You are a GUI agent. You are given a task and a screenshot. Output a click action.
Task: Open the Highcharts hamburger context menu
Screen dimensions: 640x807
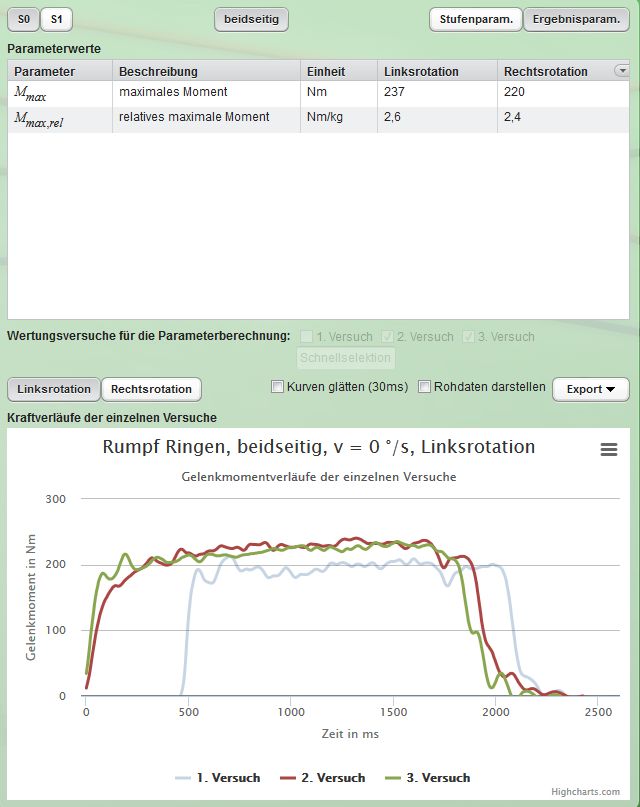pos(608,450)
